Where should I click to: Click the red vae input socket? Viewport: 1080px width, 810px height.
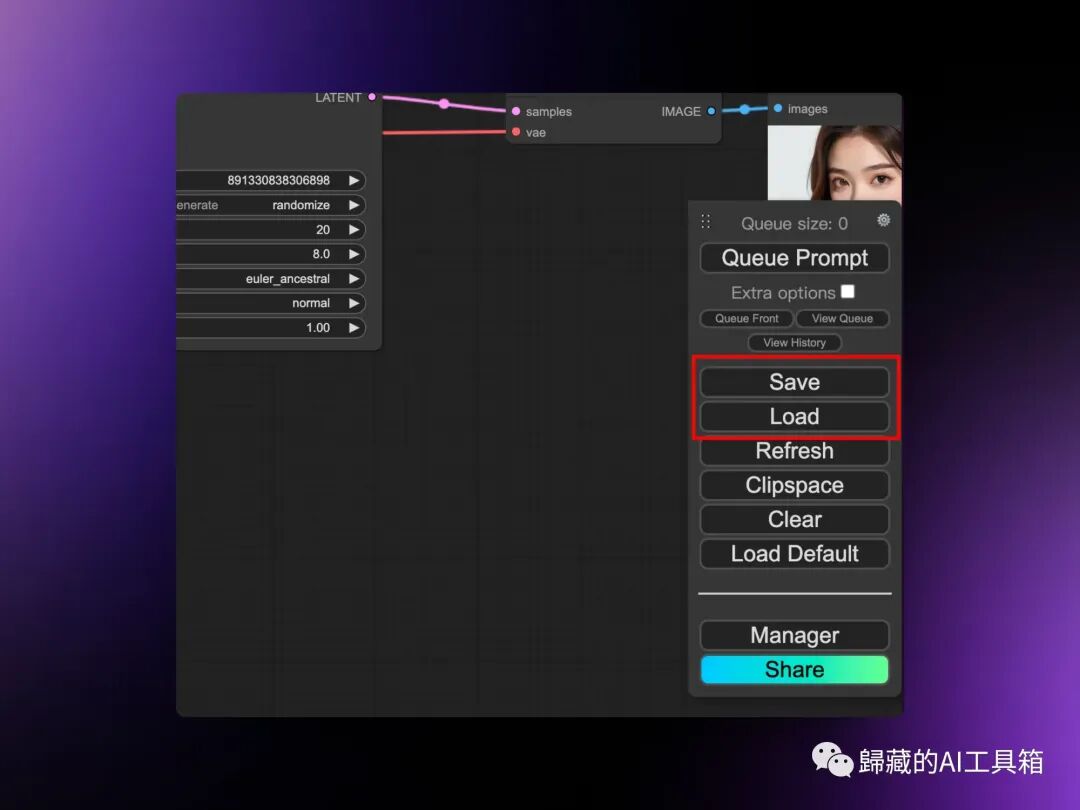[516, 132]
